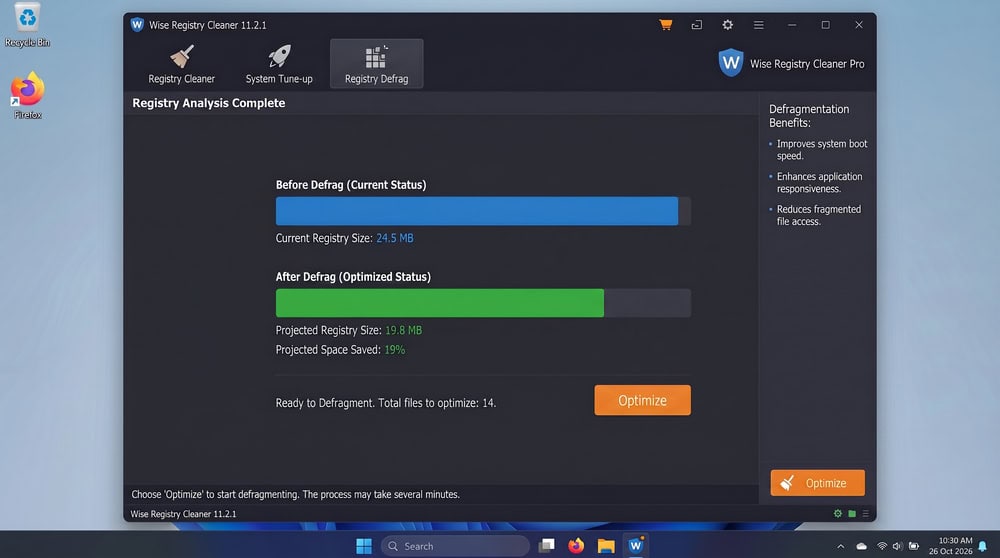Click 'Ready to Defragment' status text
This screenshot has height=558, width=1000.
386,403
